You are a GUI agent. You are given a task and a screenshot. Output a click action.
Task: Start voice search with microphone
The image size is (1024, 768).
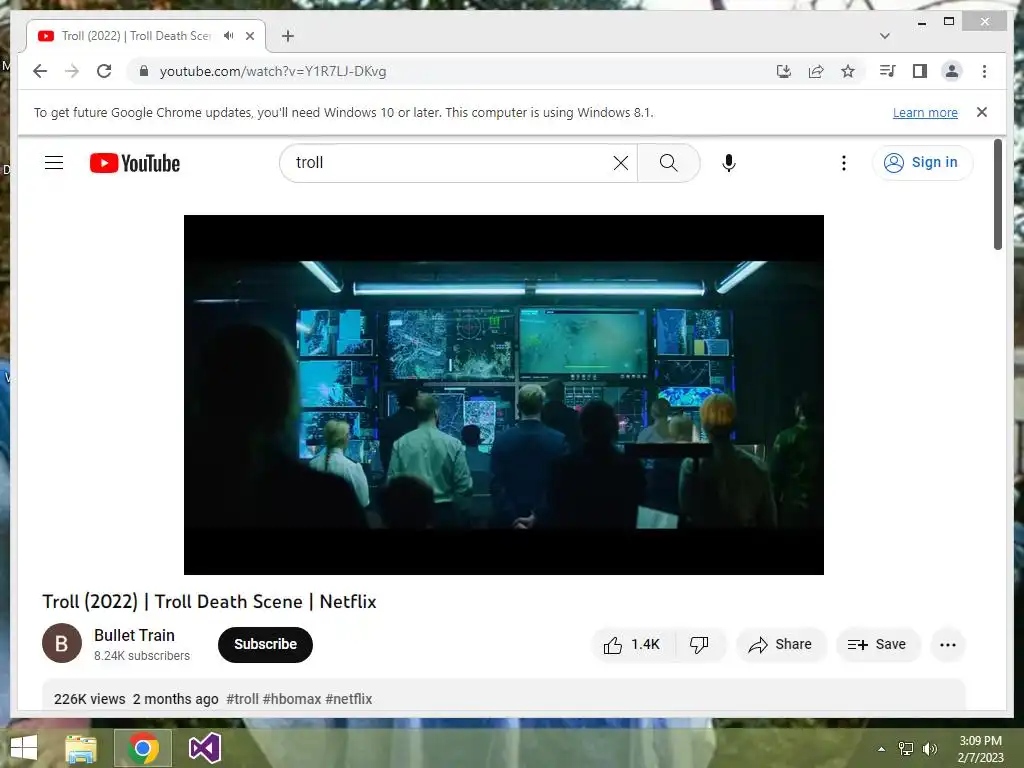(x=729, y=163)
